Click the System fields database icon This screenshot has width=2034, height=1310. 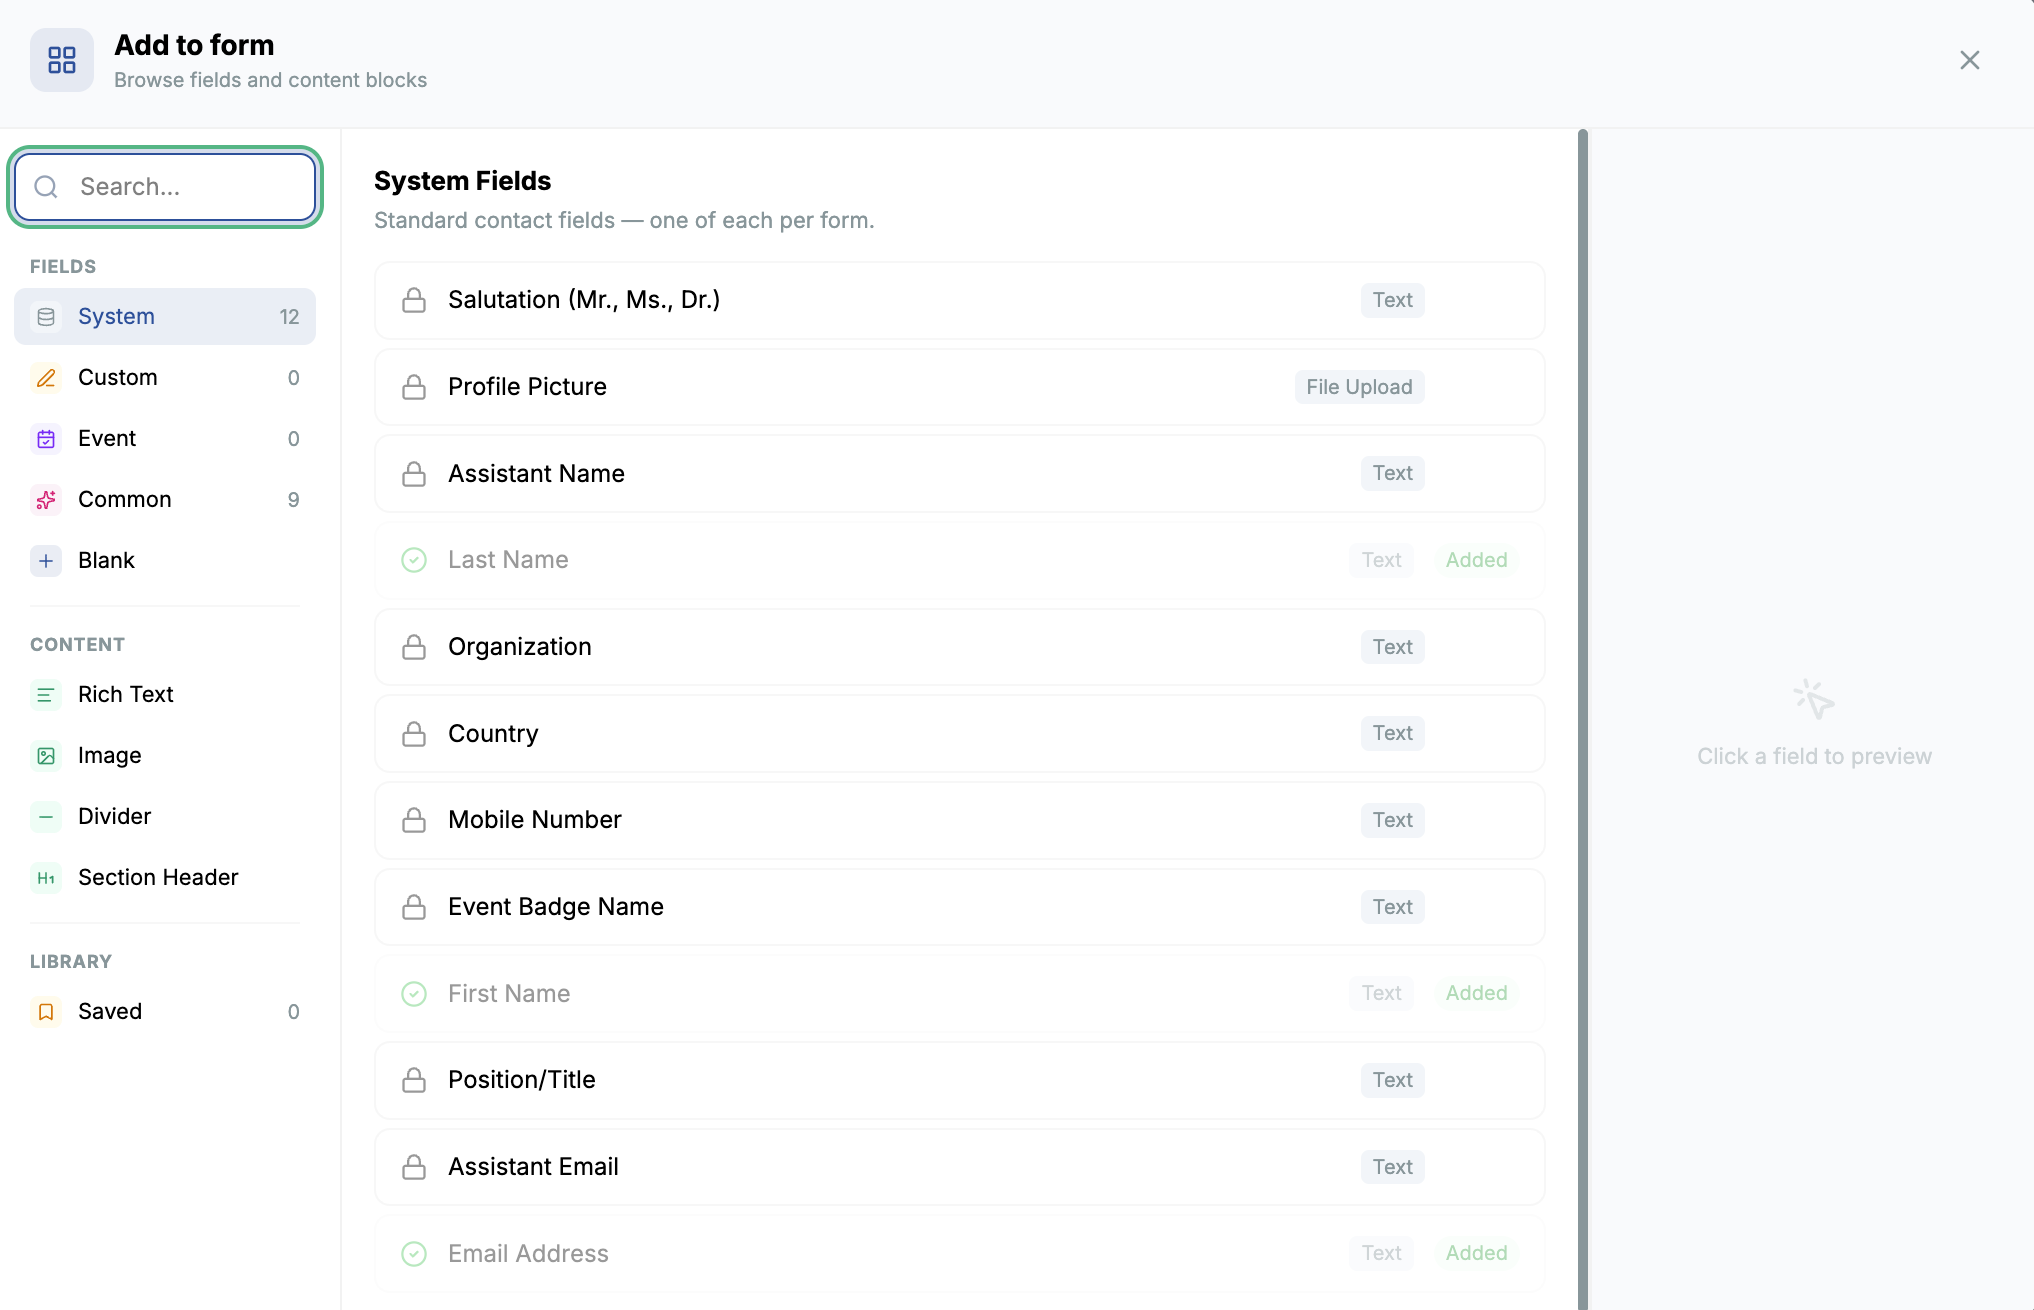(x=46, y=317)
